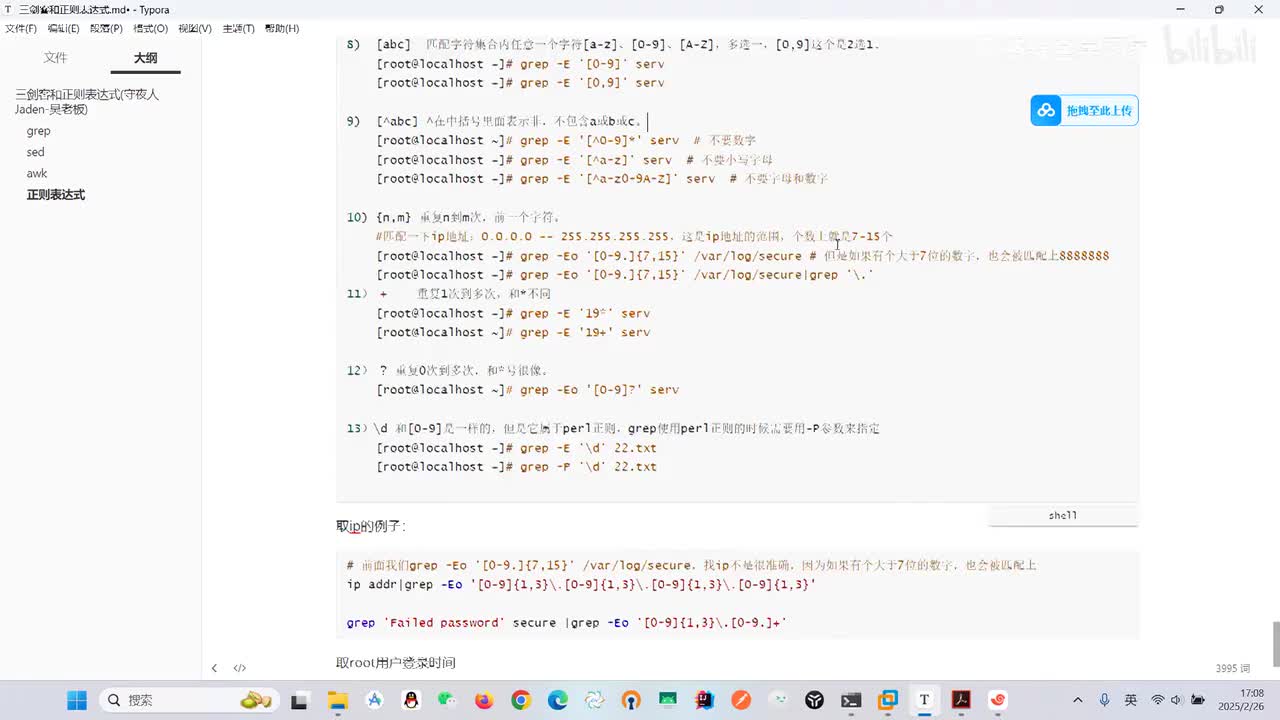The image size is (1280, 720).
Task: Click the grep -Eo '[0-9]?' serv line
Action: click(528, 390)
